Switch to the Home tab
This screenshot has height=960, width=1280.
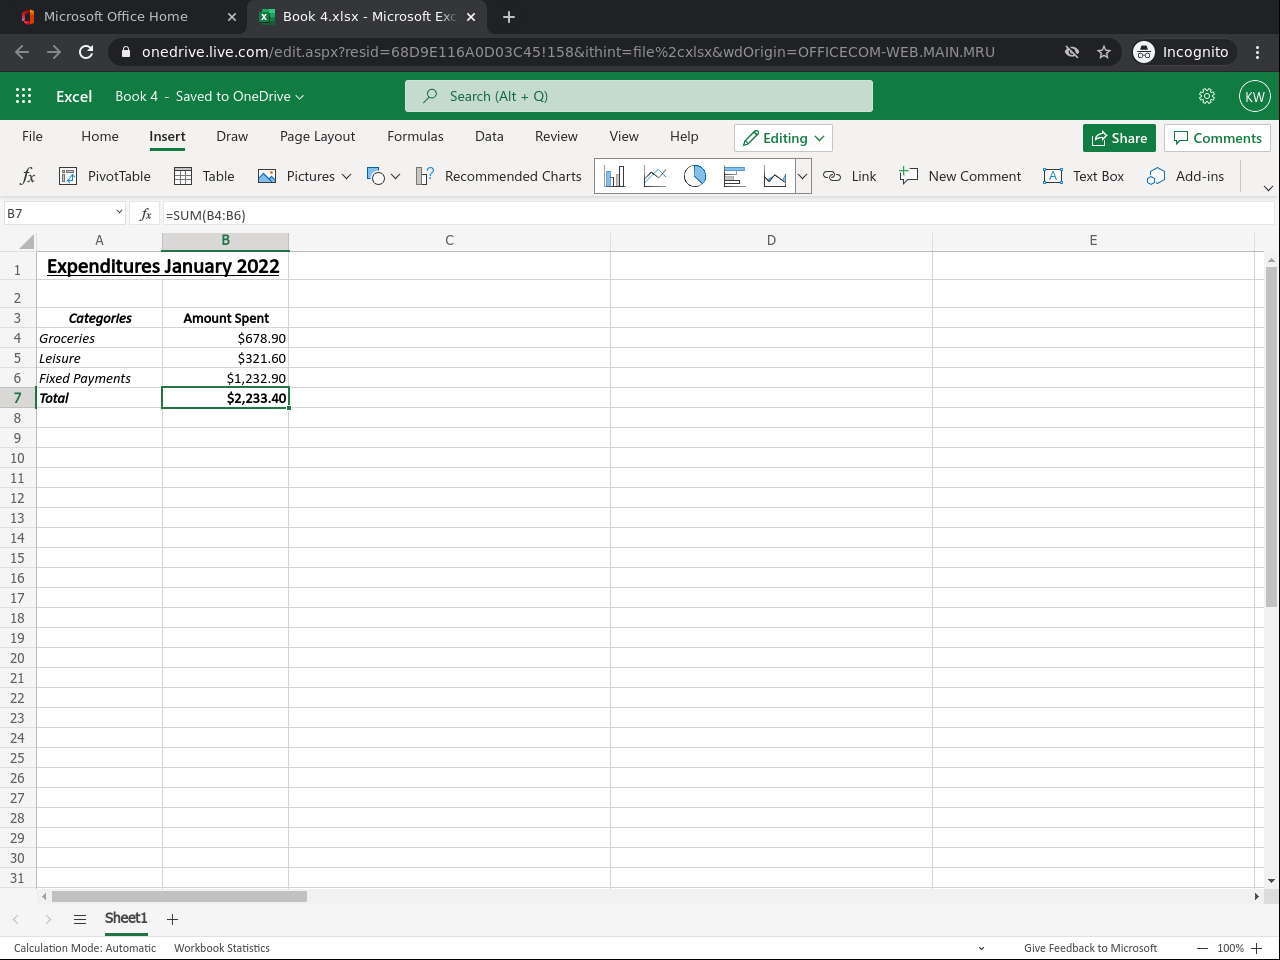(x=100, y=137)
